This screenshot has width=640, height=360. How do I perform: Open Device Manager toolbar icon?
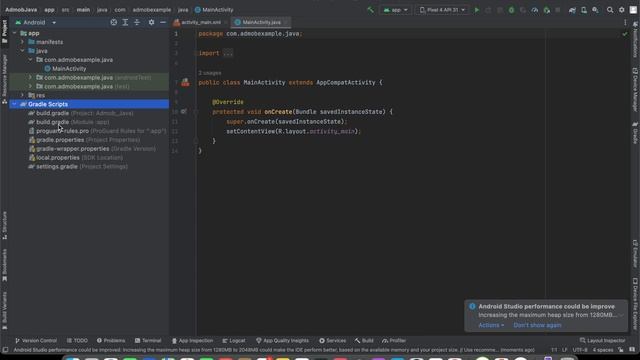[584, 10]
